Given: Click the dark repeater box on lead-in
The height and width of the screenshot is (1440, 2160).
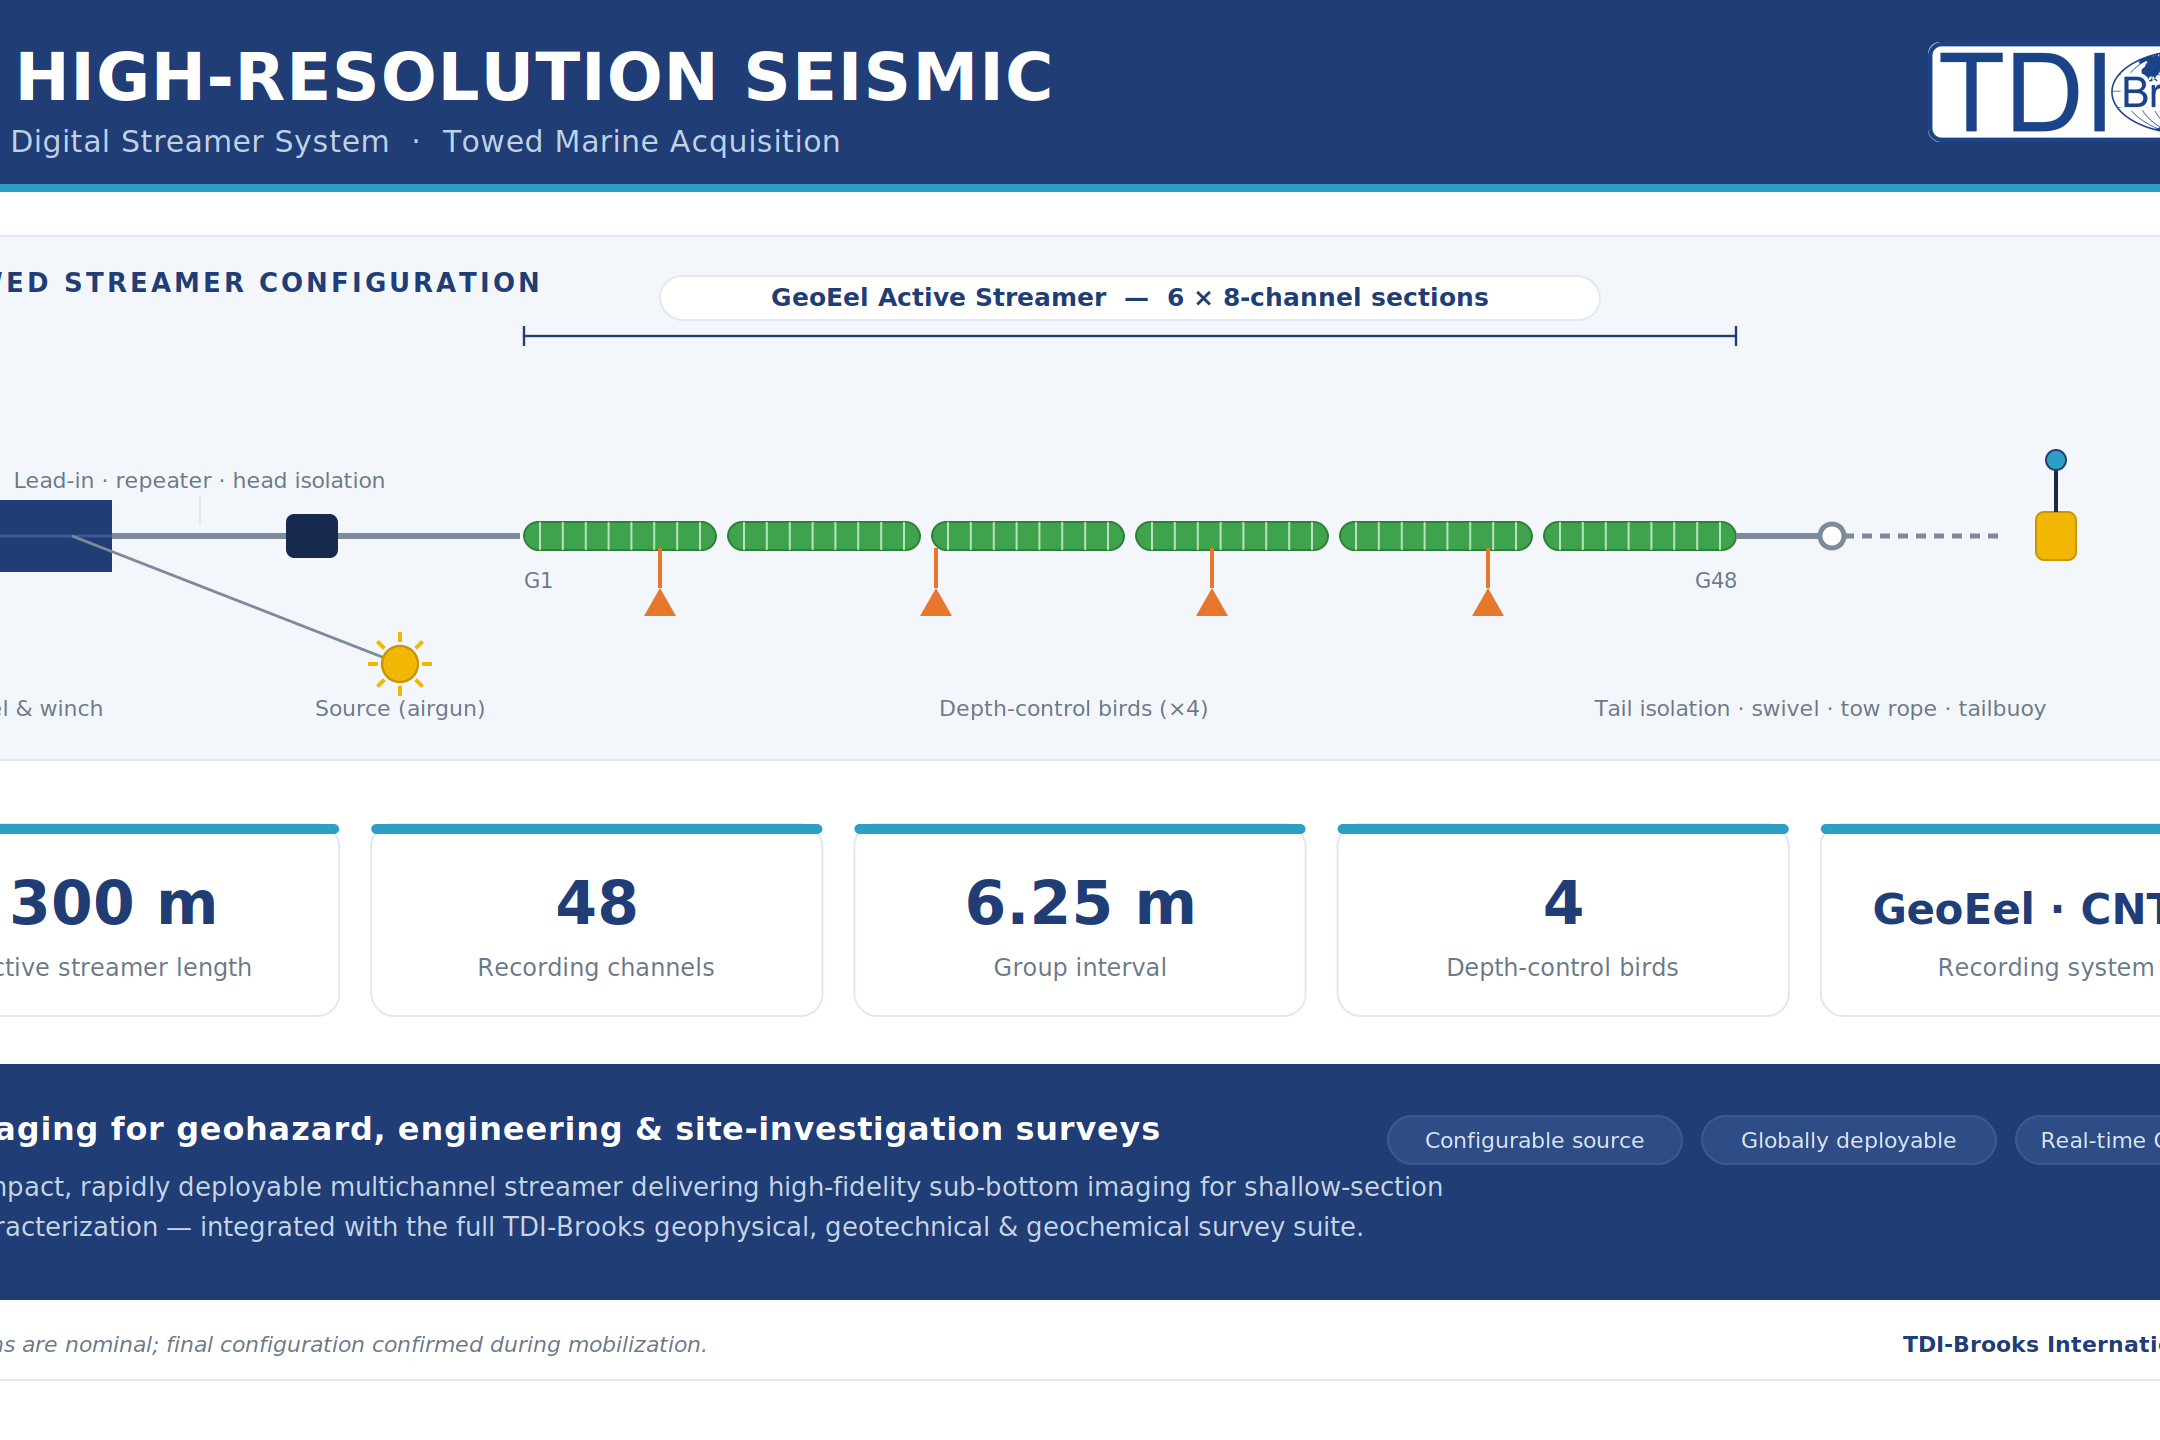Looking at the screenshot, I should click(x=312, y=536).
